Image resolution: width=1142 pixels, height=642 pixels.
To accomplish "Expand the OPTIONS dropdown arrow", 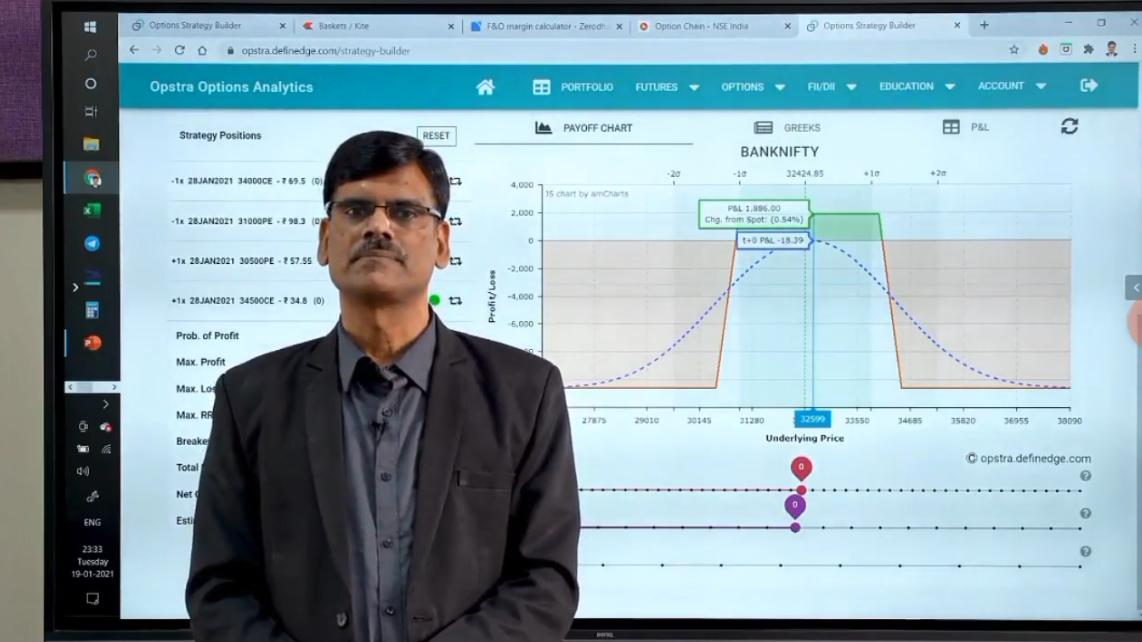I will point(780,87).
